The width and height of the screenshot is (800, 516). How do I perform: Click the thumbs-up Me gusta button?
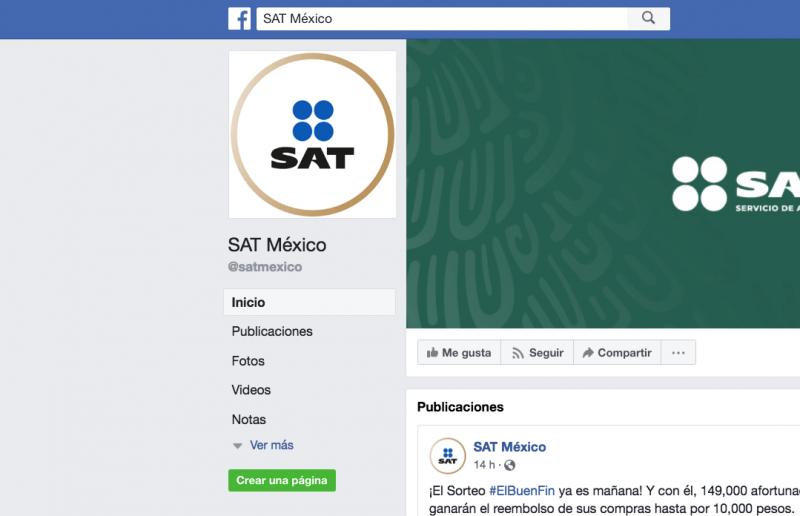[x=459, y=353]
